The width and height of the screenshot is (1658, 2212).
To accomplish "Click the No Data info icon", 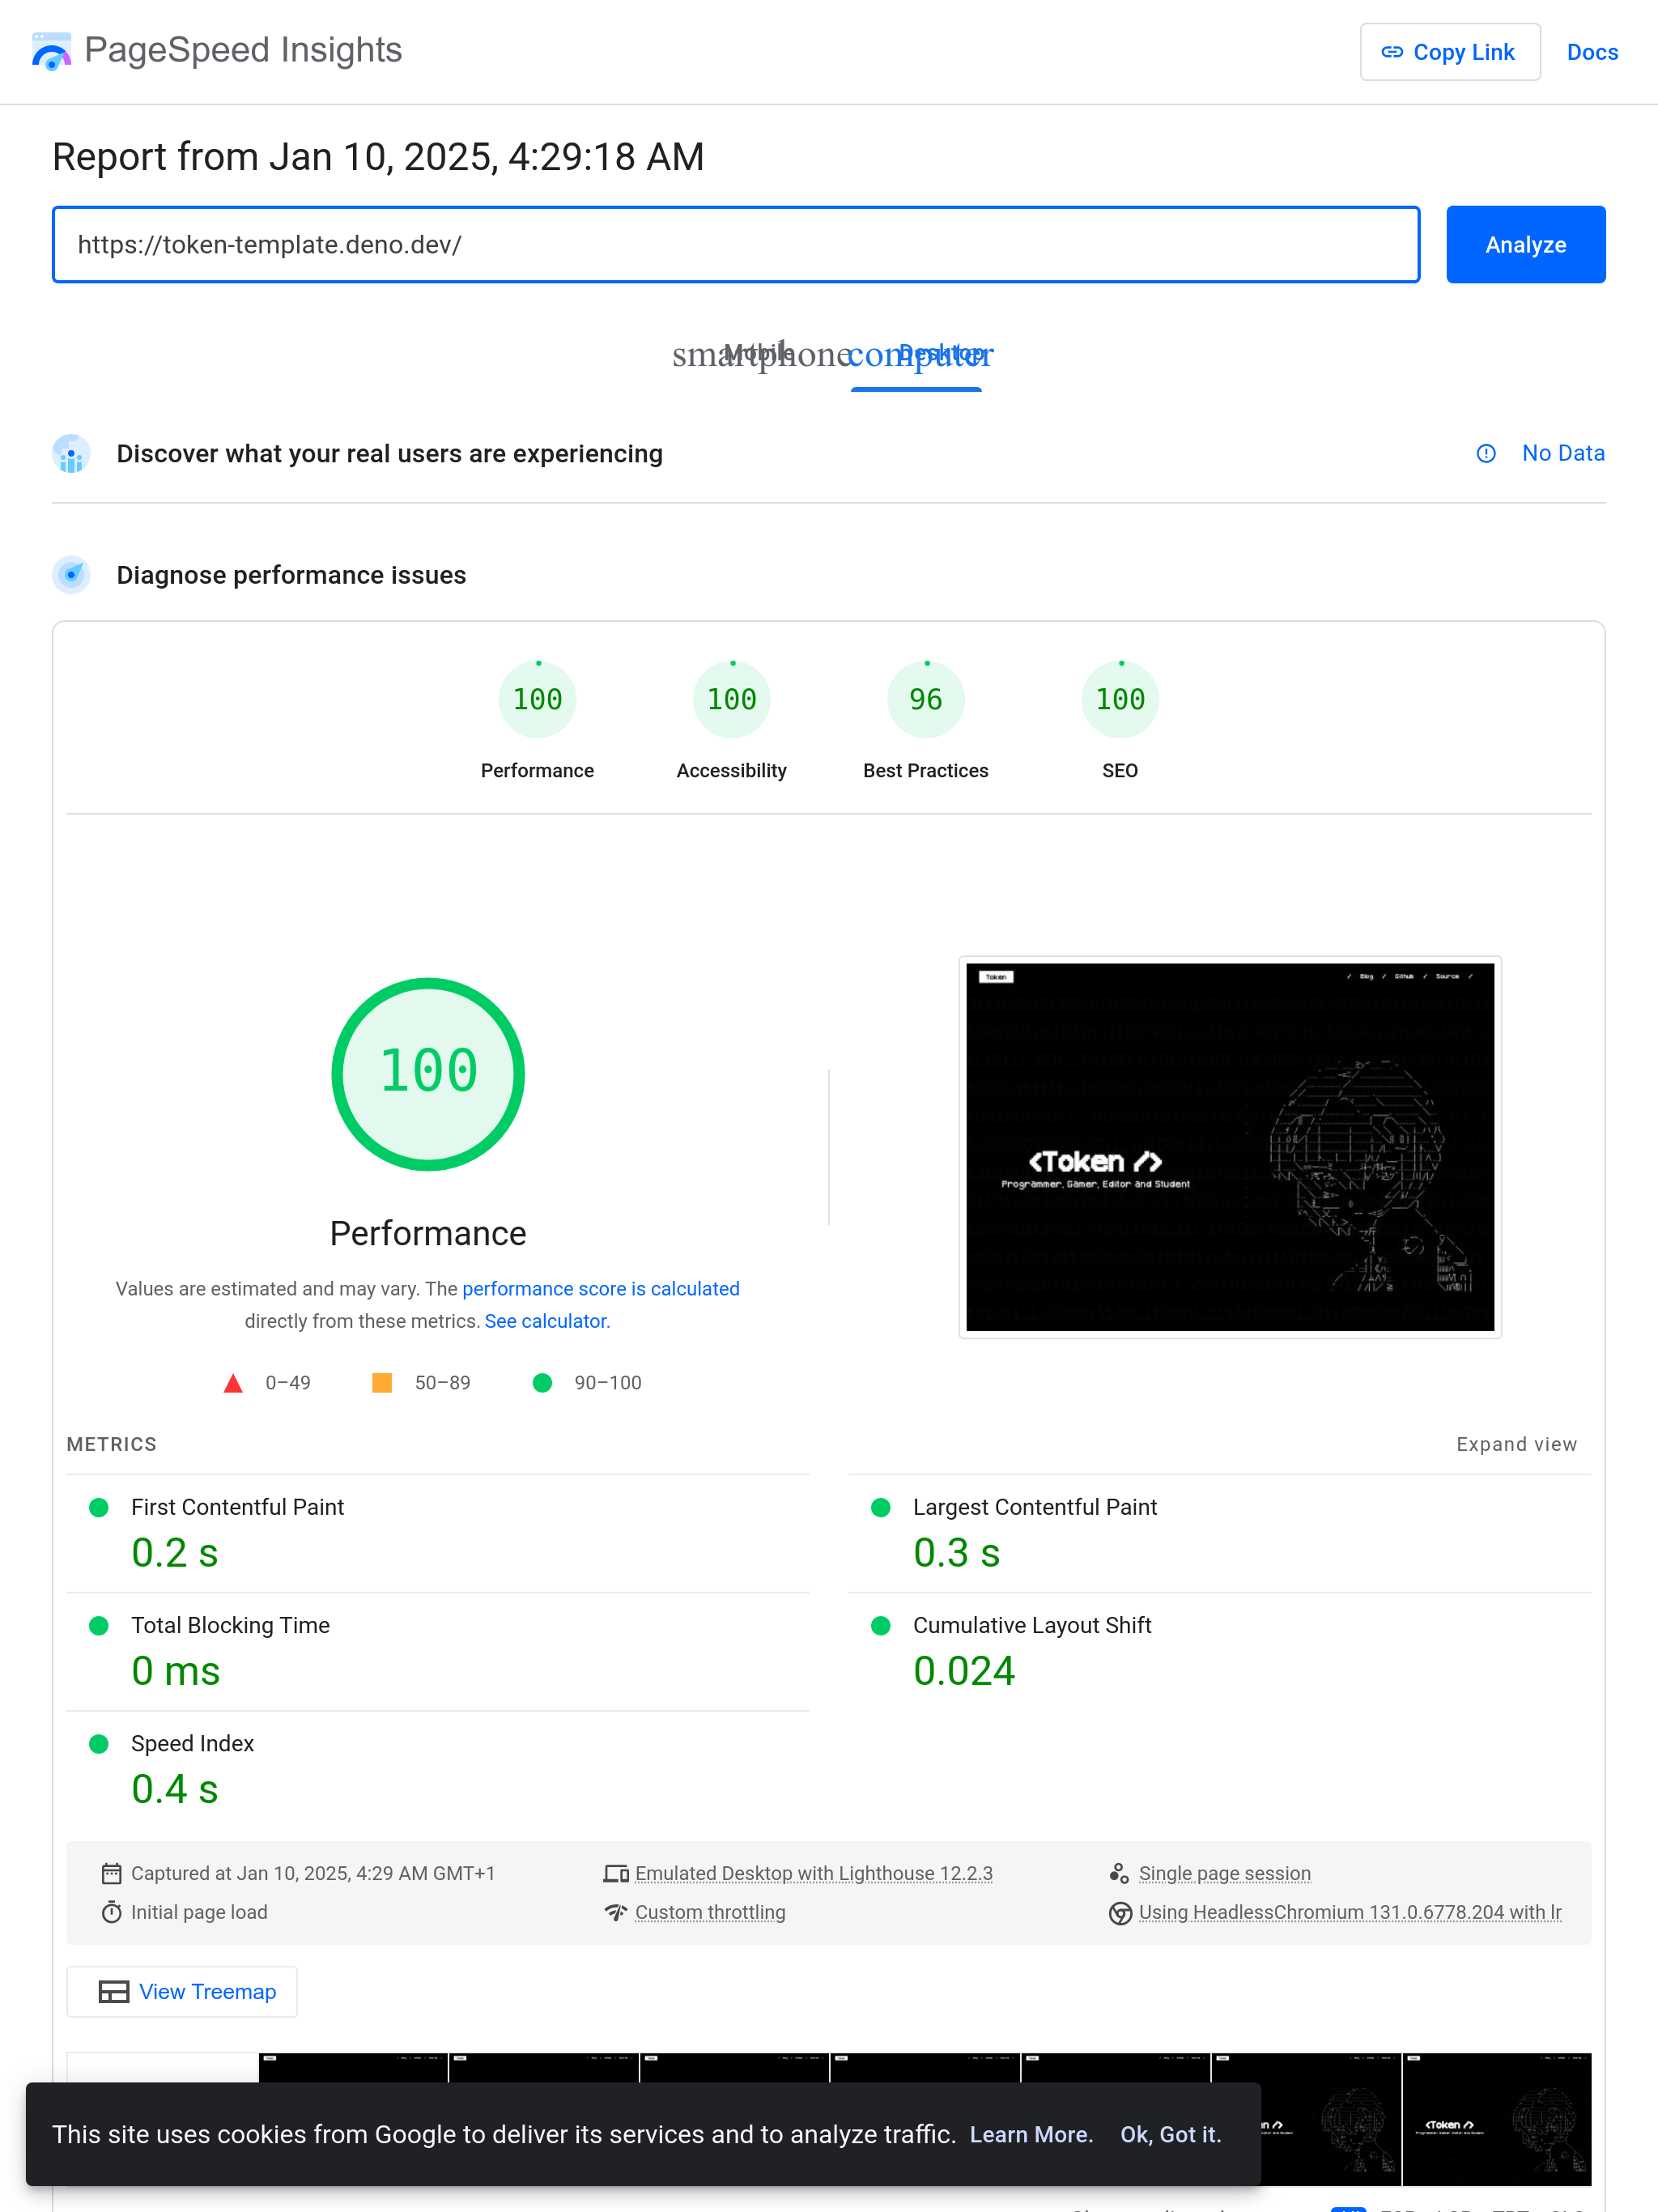I will click(1486, 454).
